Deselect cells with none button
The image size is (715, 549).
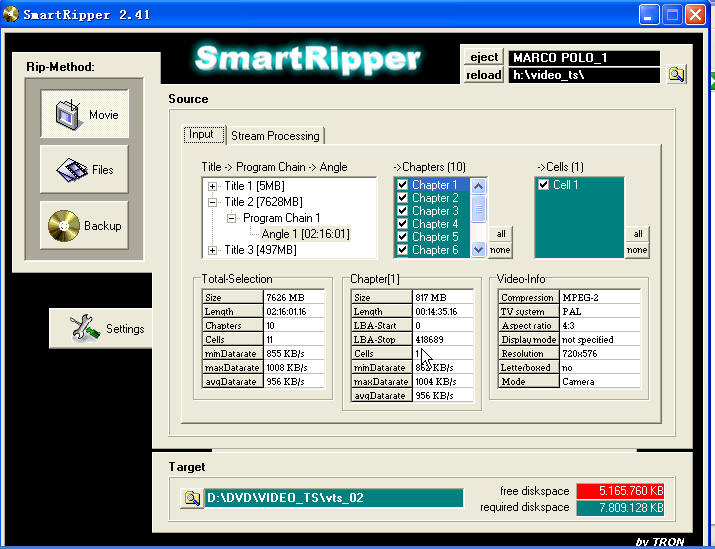pos(637,250)
